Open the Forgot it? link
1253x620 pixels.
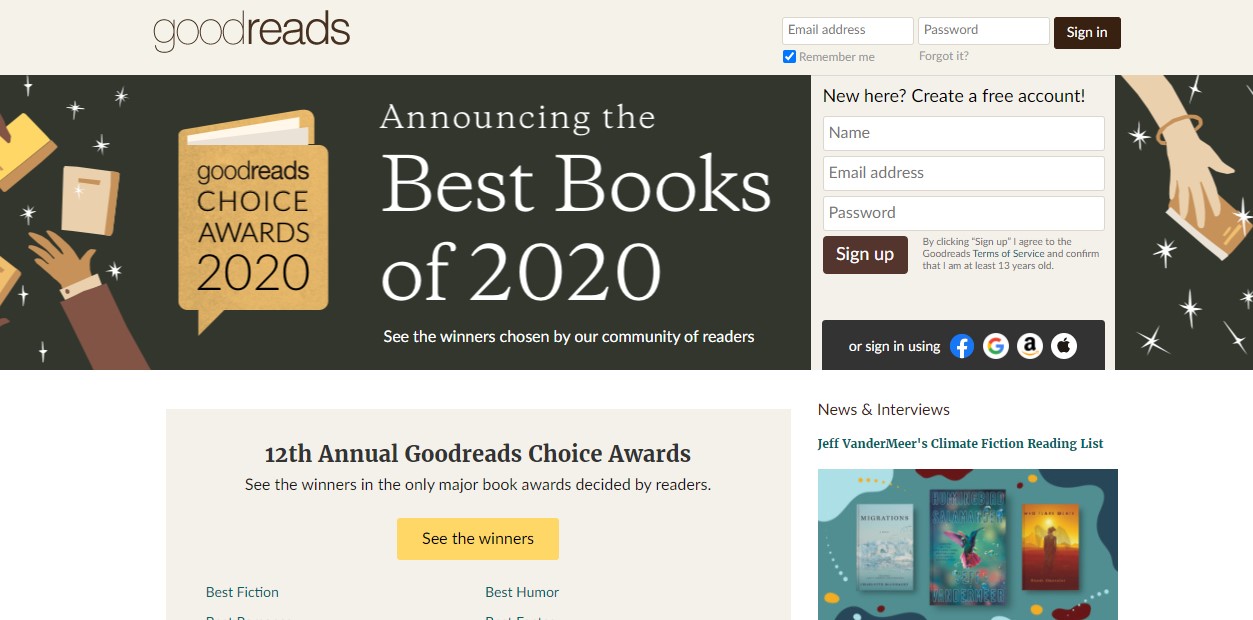[943, 56]
